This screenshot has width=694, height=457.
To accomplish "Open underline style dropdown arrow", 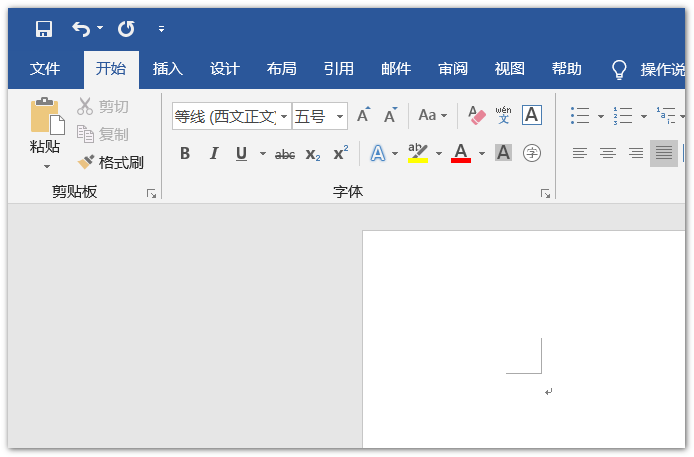I will [x=262, y=154].
